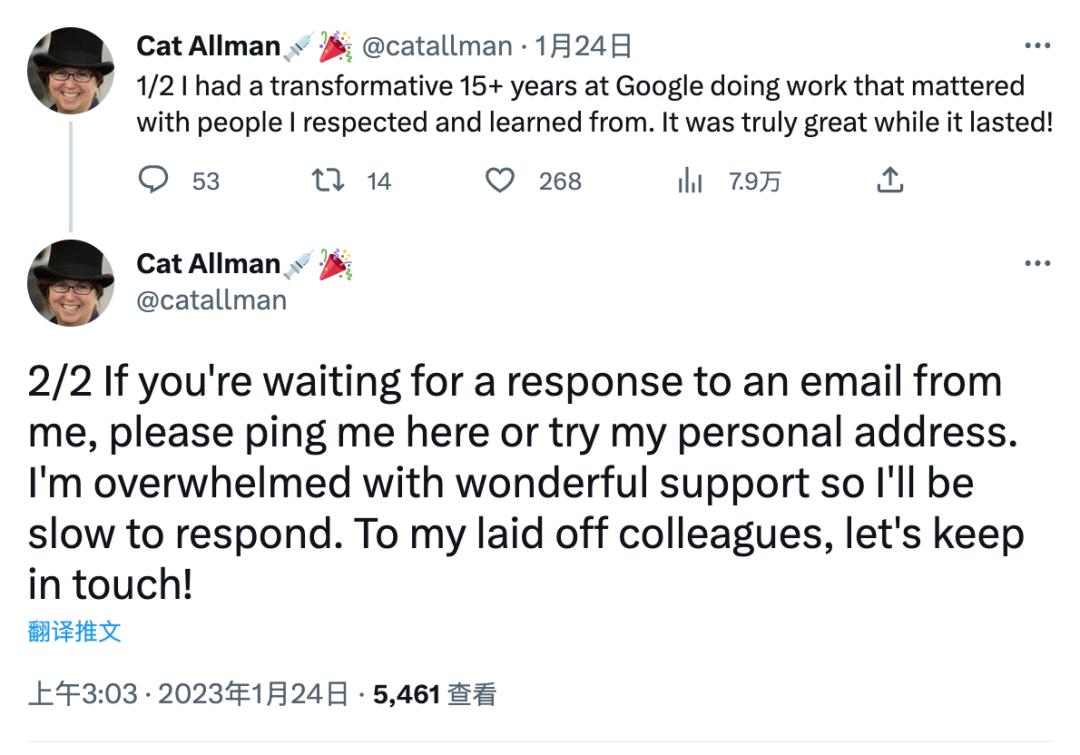Viewport: 1080px width, 755px height.
Task: Open more options for the 1/2 tweet
Action: tap(1037, 46)
